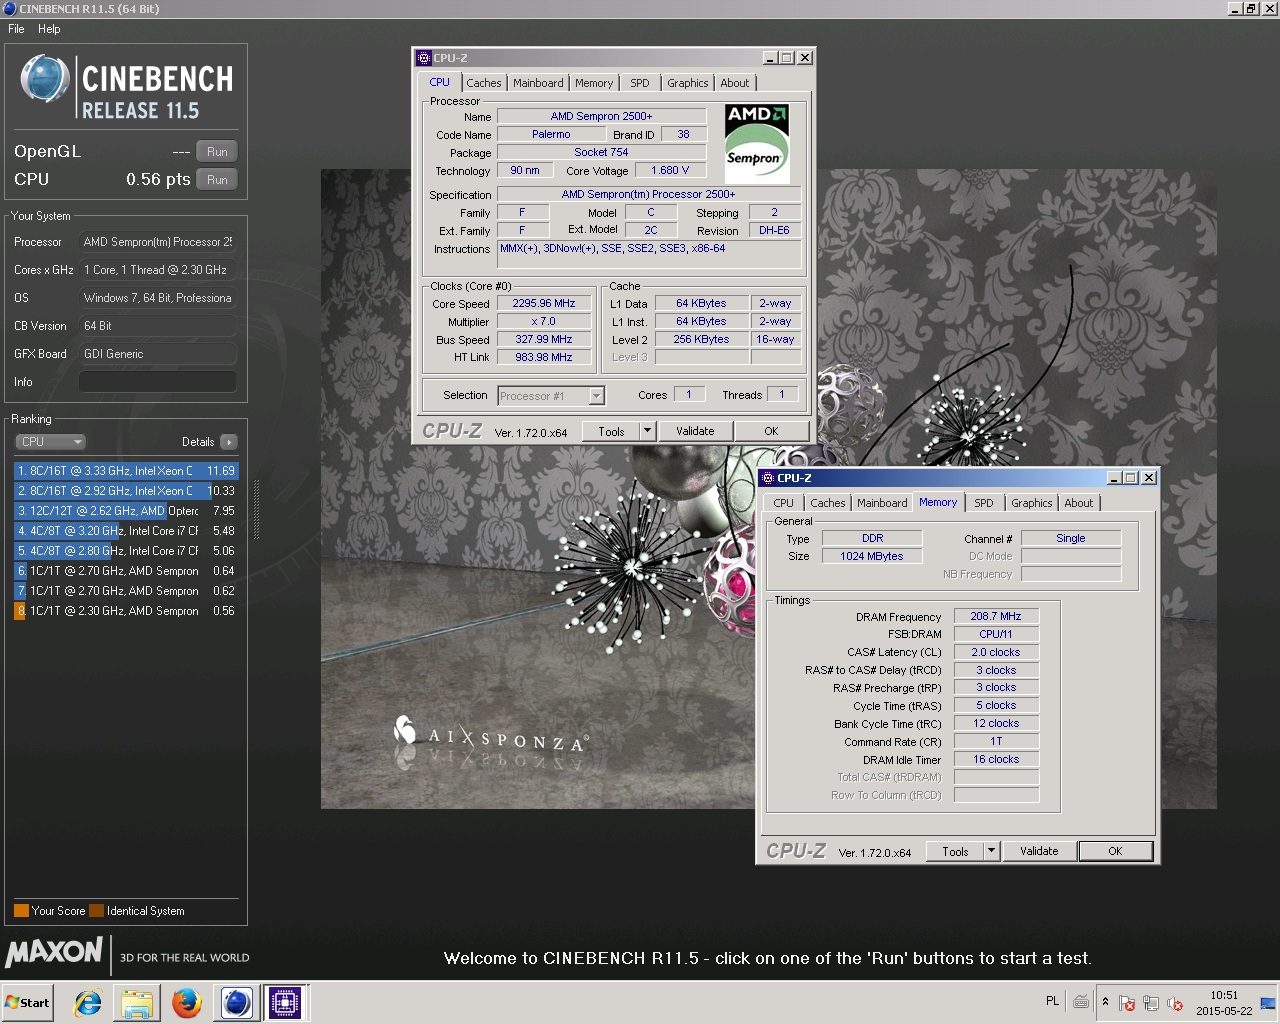This screenshot has width=1280, height=1024.
Task: Select ranking row 5 Core i7 5.06
Action: [x=126, y=551]
